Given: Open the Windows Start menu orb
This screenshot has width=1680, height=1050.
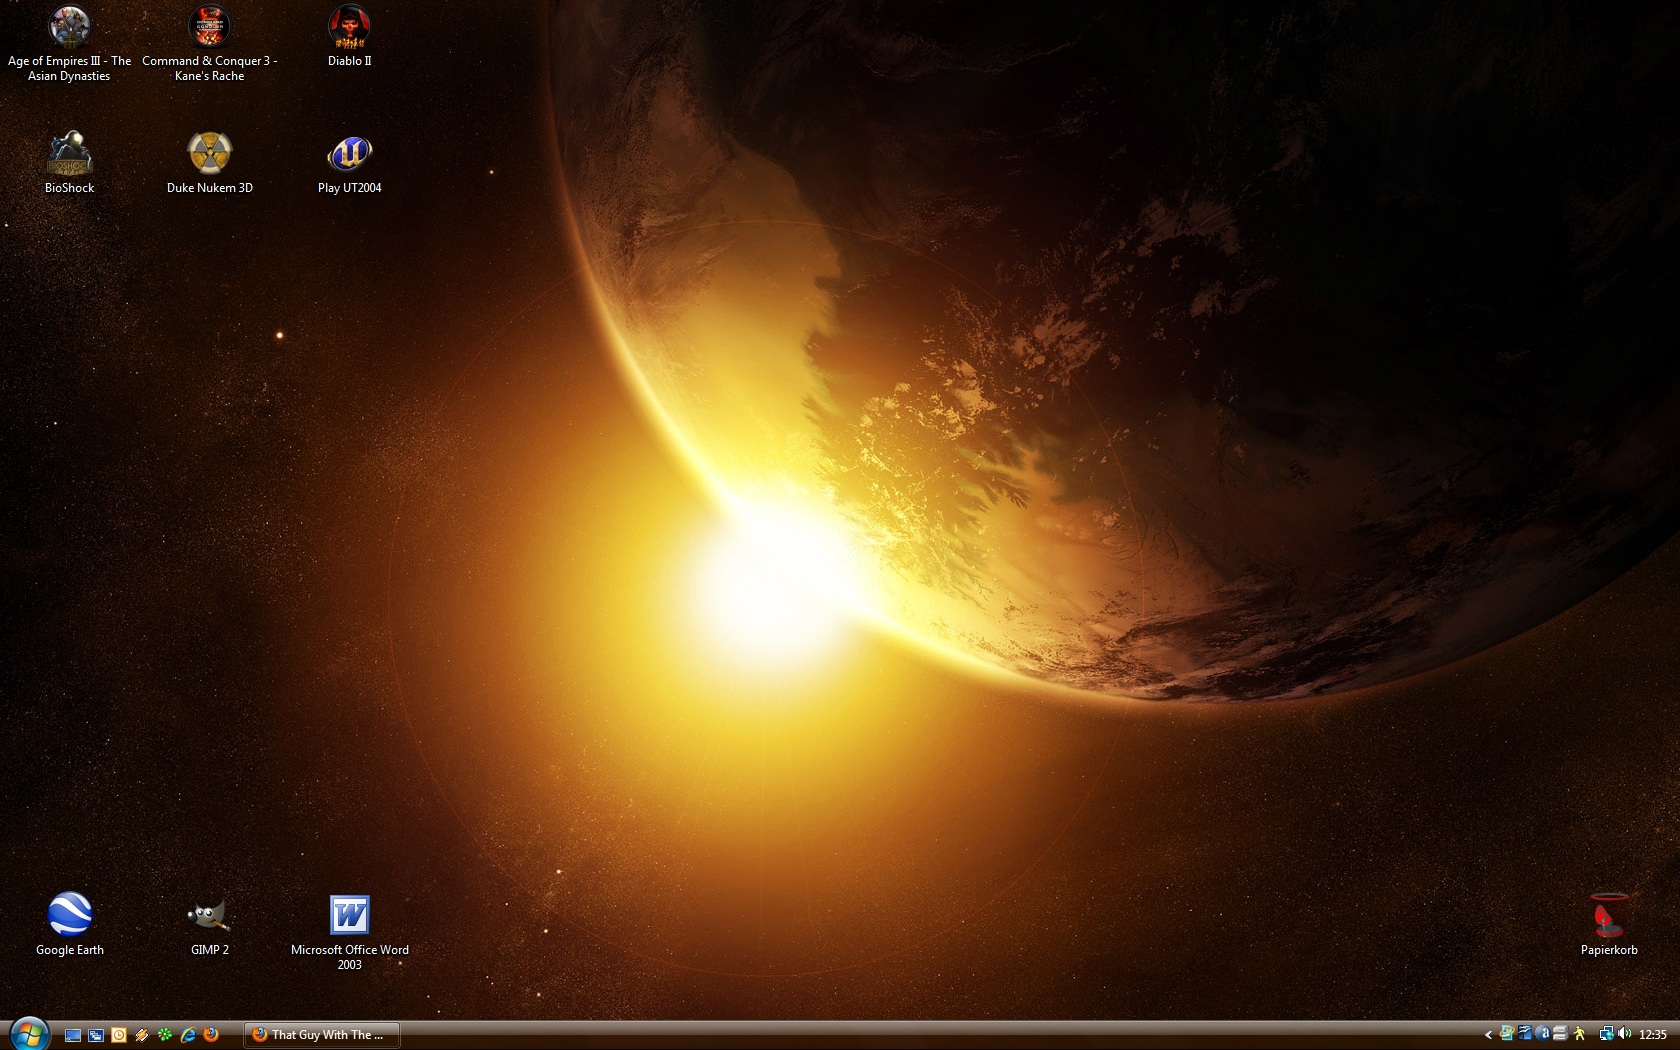Looking at the screenshot, I should pos(28,1034).
